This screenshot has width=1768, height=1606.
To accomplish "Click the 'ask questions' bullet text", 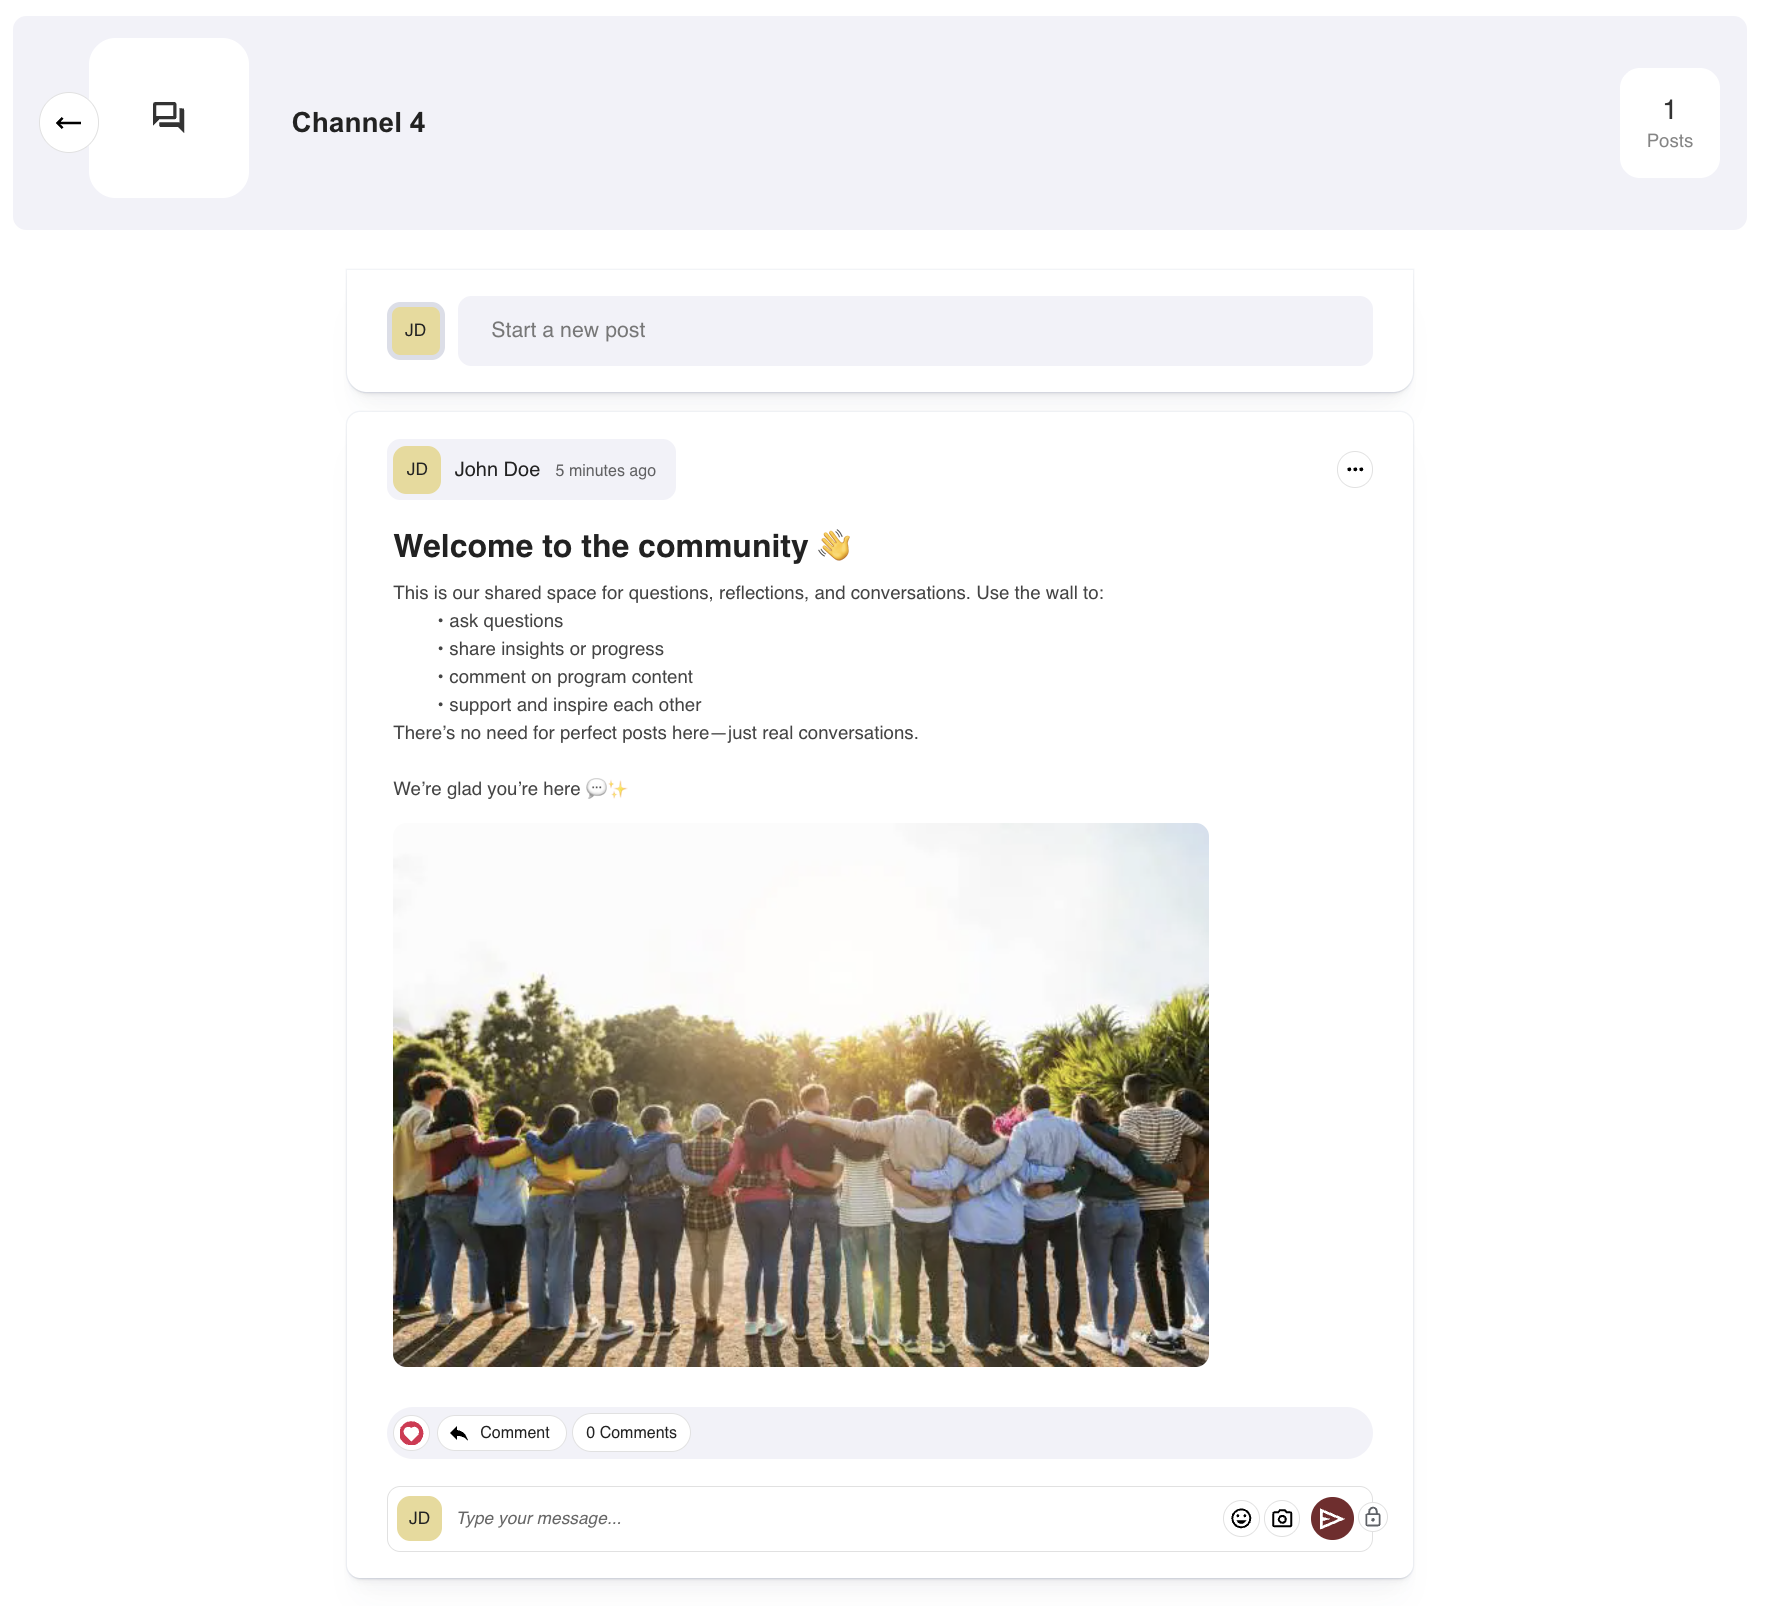I will coord(505,621).
